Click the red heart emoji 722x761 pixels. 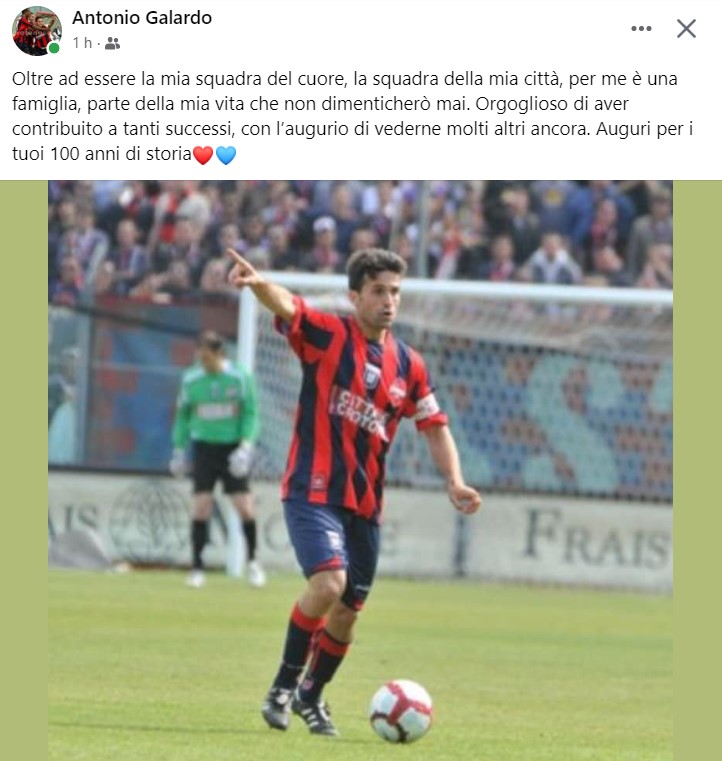pyautogui.click(x=203, y=155)
